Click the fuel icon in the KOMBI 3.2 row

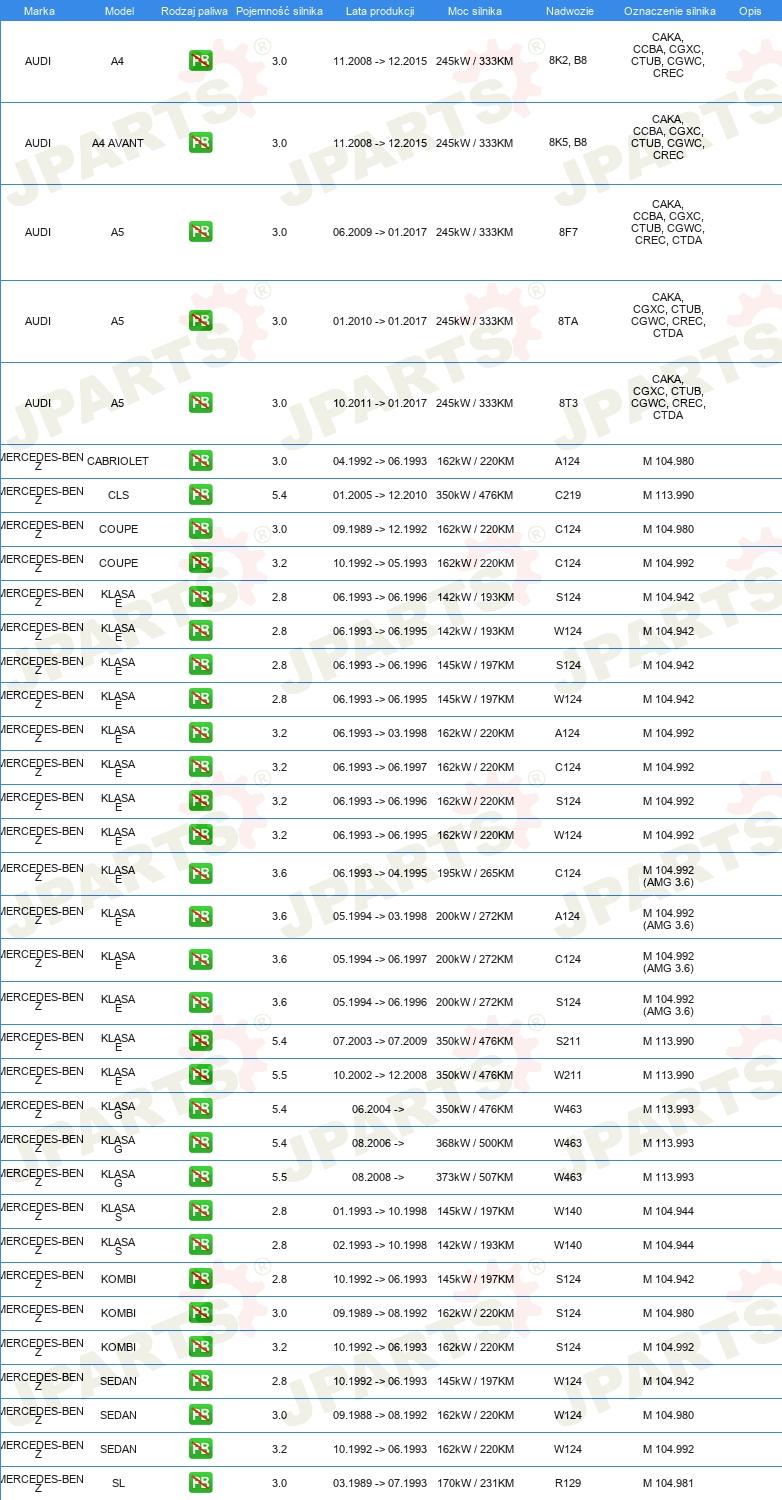click(200, 1347)
